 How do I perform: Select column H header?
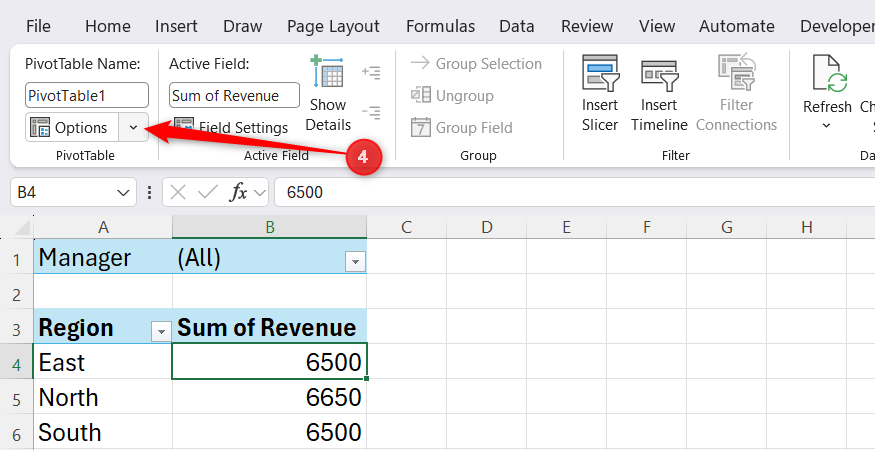tap(806, 227)
